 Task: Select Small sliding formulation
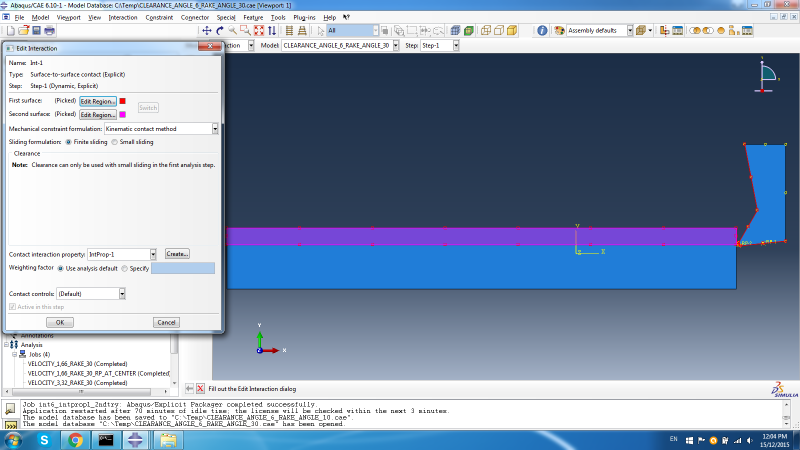click(x=114, y=142)
